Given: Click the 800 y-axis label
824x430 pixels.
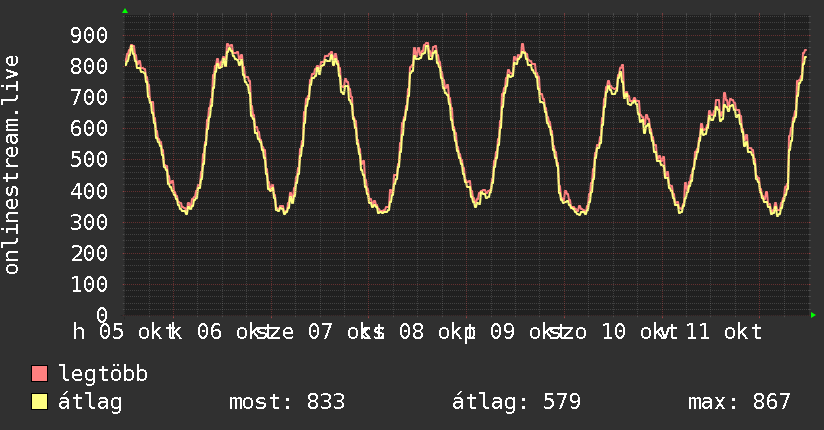Looking at the screenshot, I should point(89,66).
